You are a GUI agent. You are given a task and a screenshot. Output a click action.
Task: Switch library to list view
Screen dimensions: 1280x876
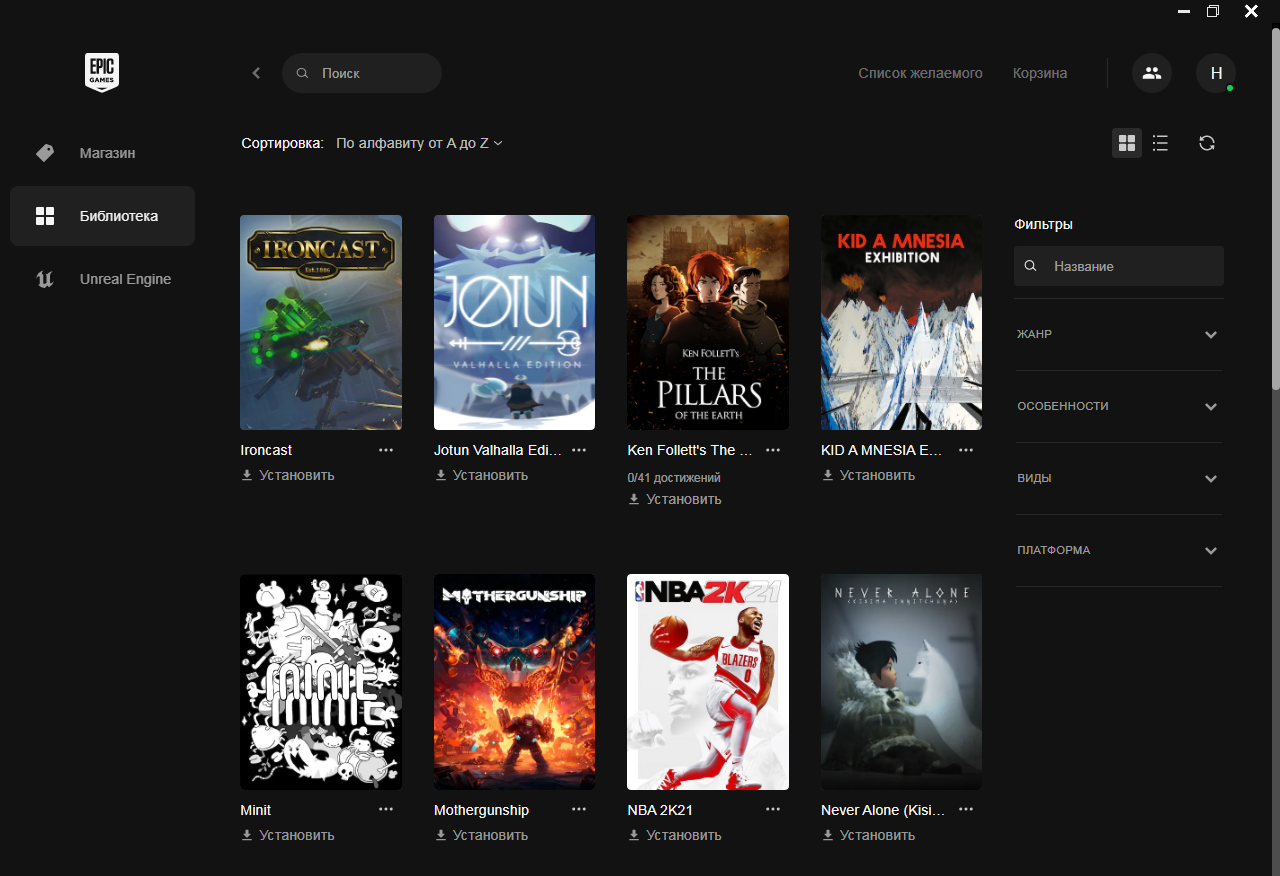coord(1160,143)
